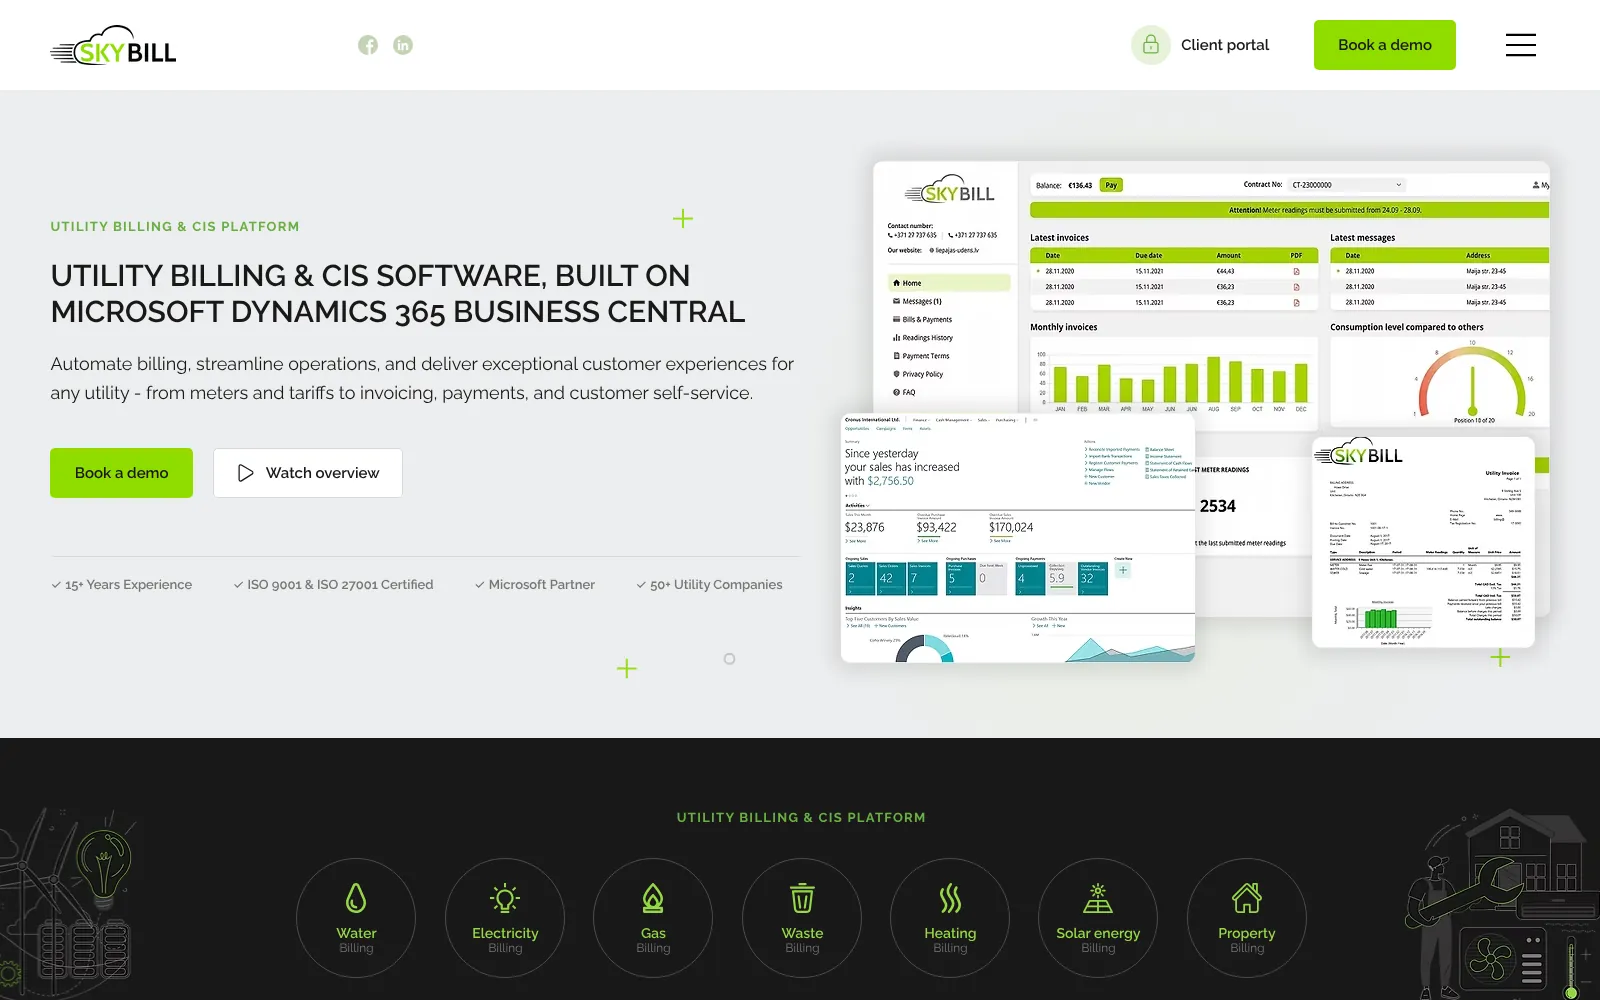Open the LinkedIn social icon
Image resolution: width=1600 pixels, height=1000 pixels.
tap(403, 45)
